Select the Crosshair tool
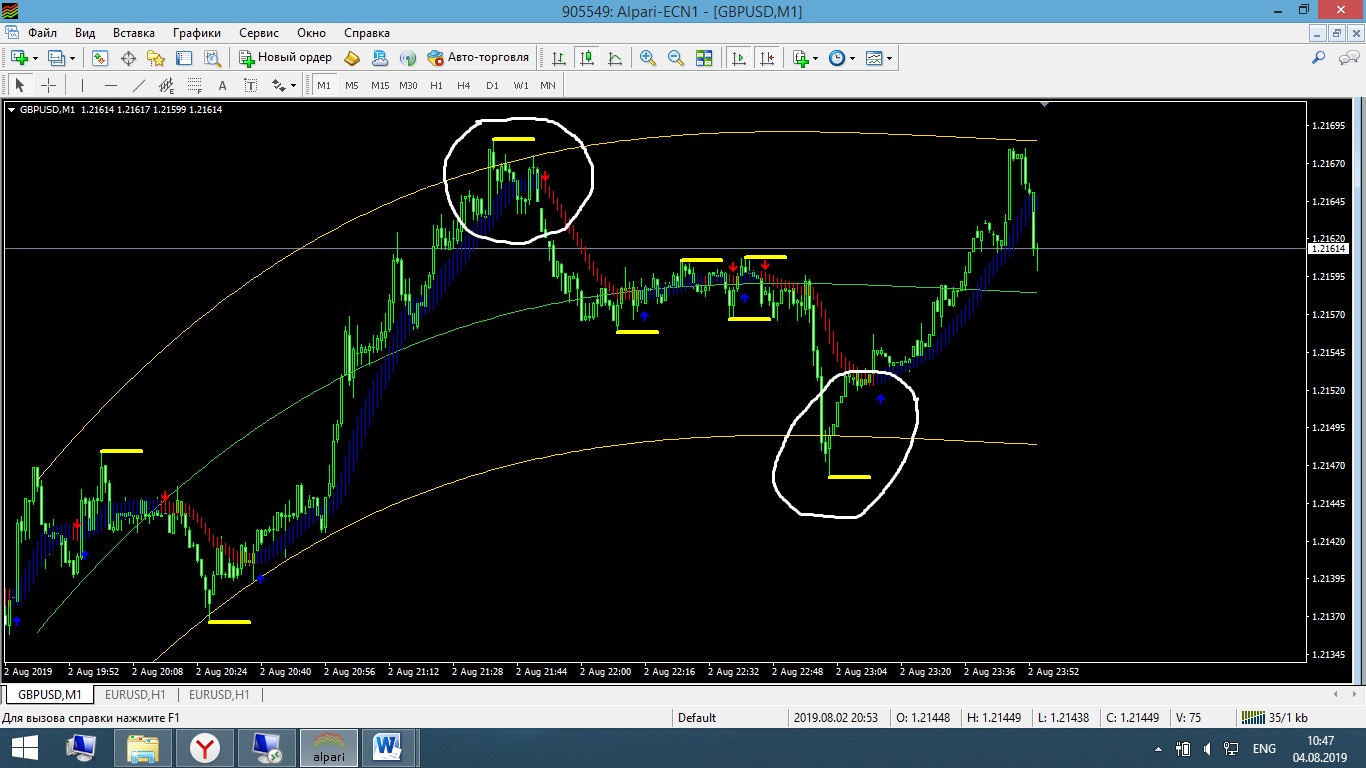Image resolution: width=1366 pixels, height=768 pixels. click(x=48, y=85)
